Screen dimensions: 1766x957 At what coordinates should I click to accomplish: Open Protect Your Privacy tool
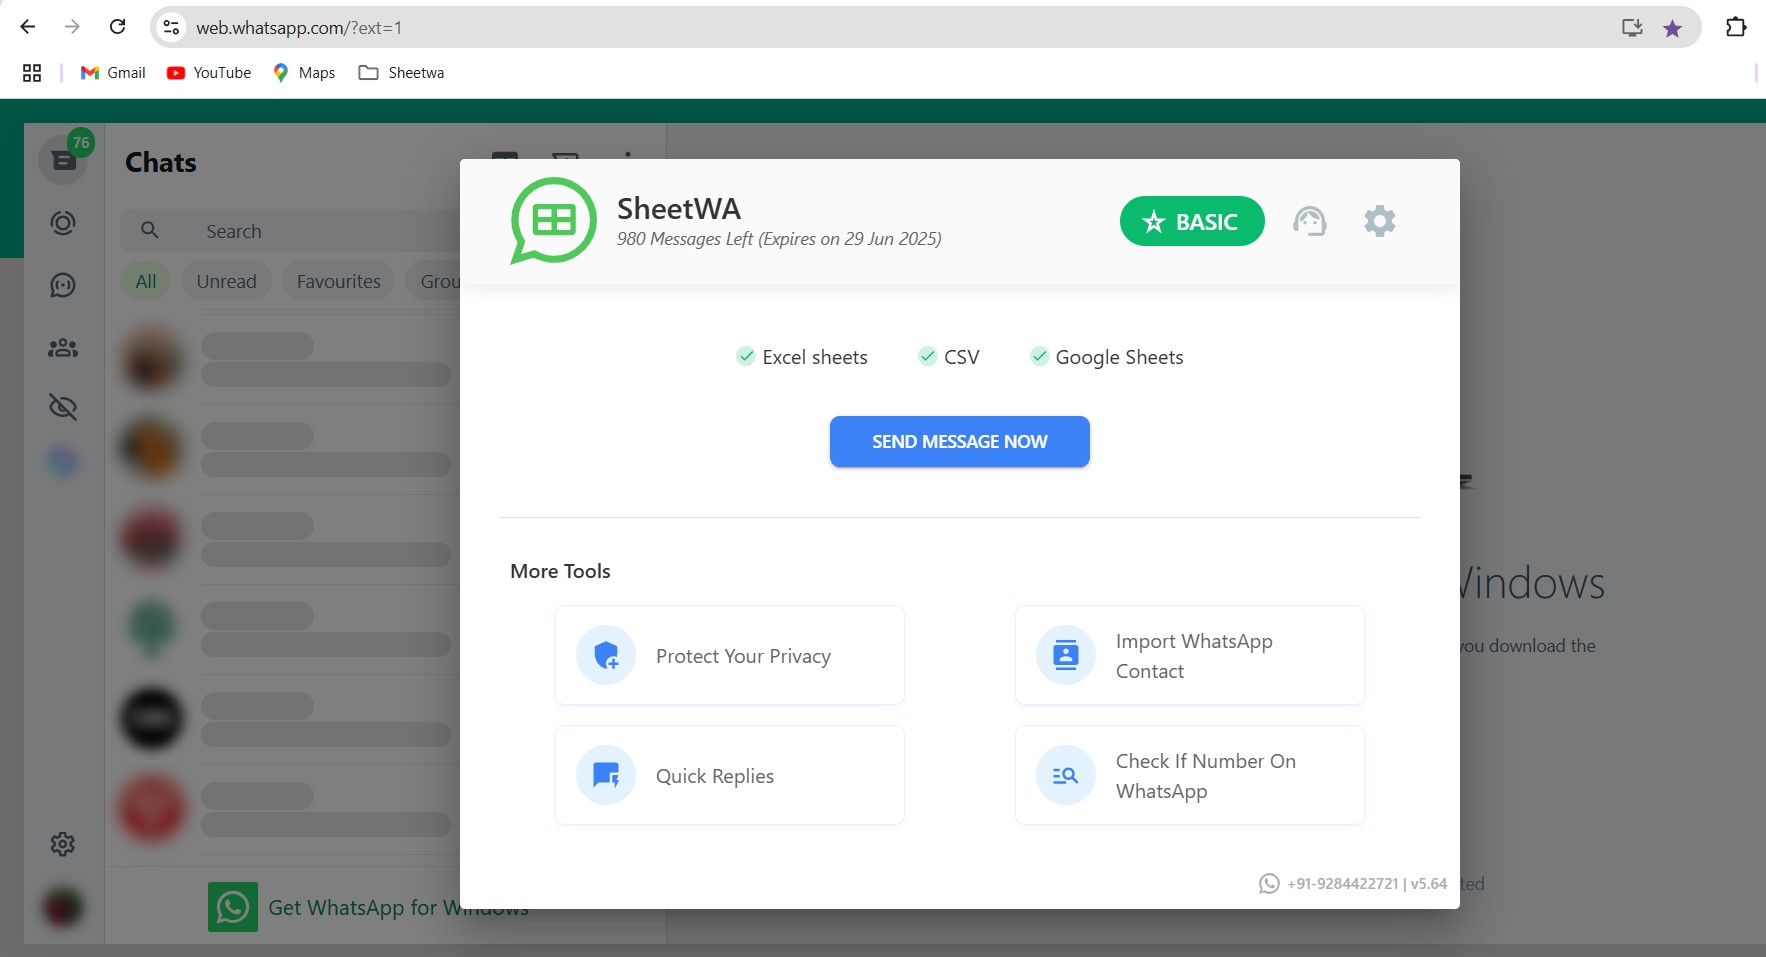point(730,656)
